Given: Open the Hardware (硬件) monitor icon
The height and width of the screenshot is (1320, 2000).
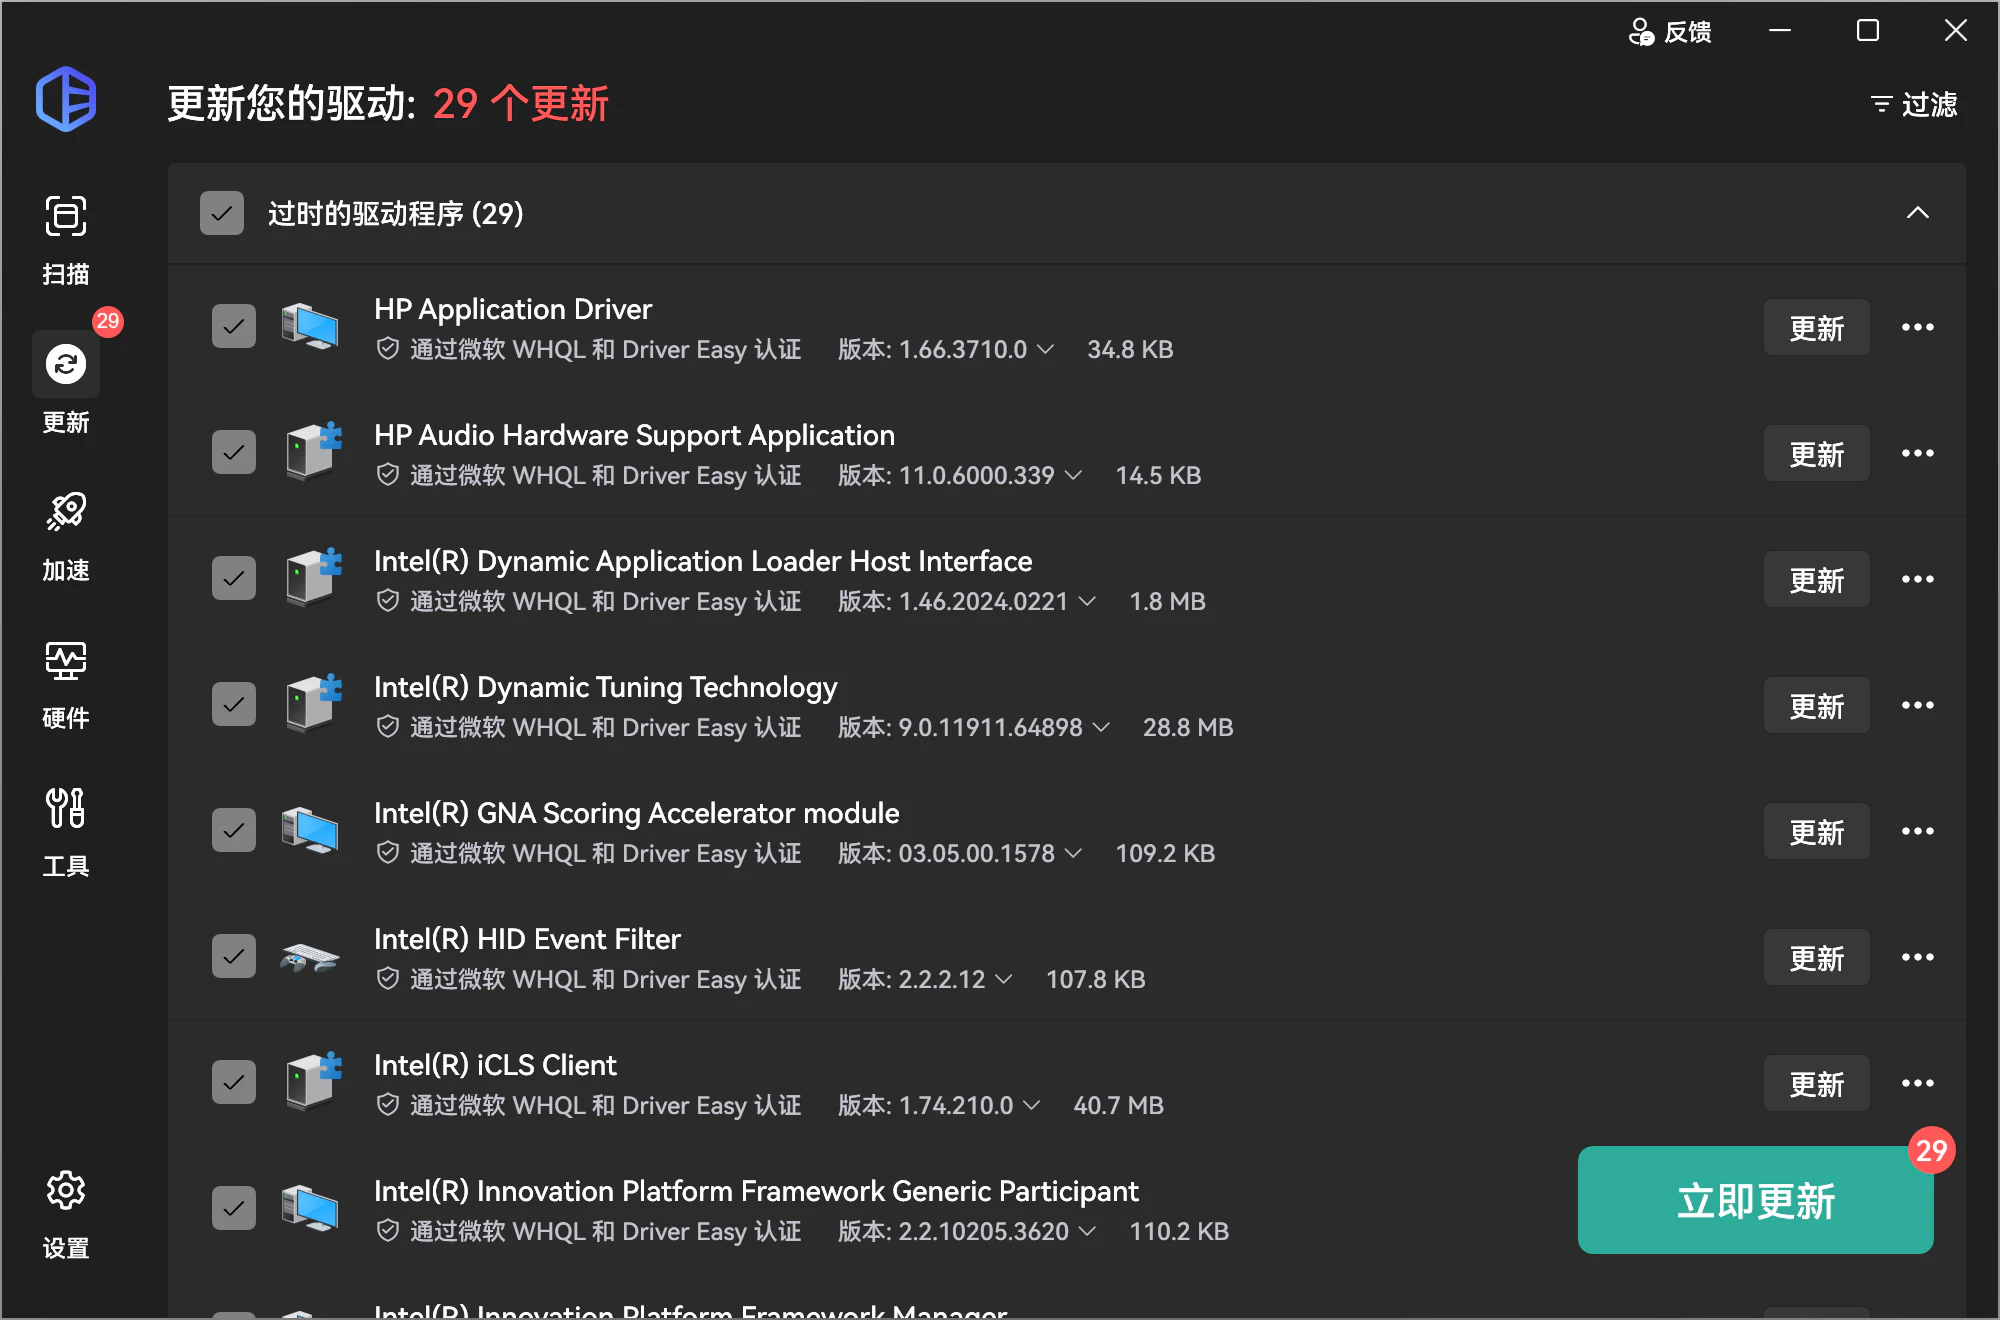Looking at the screenshot, I should [x=66, y=661].
